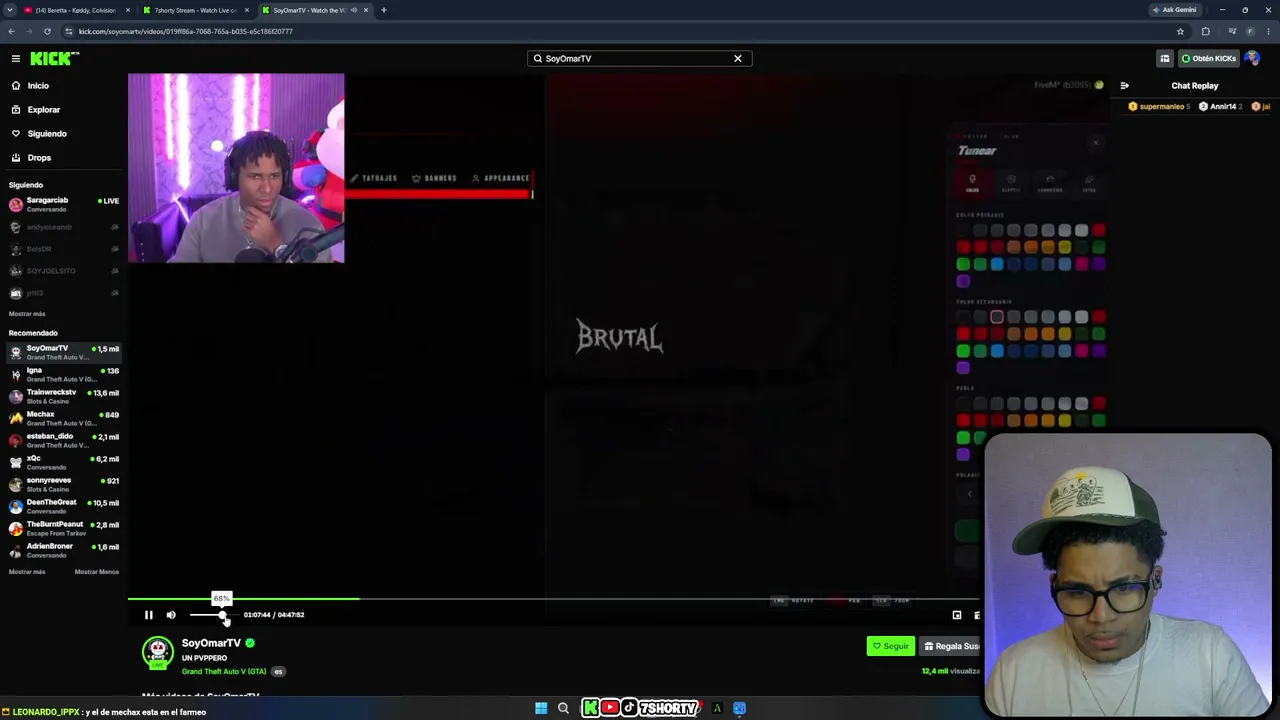Follow SoyOmarTV with Seguir button
The image size is (1280, 720).
point(890,646)
